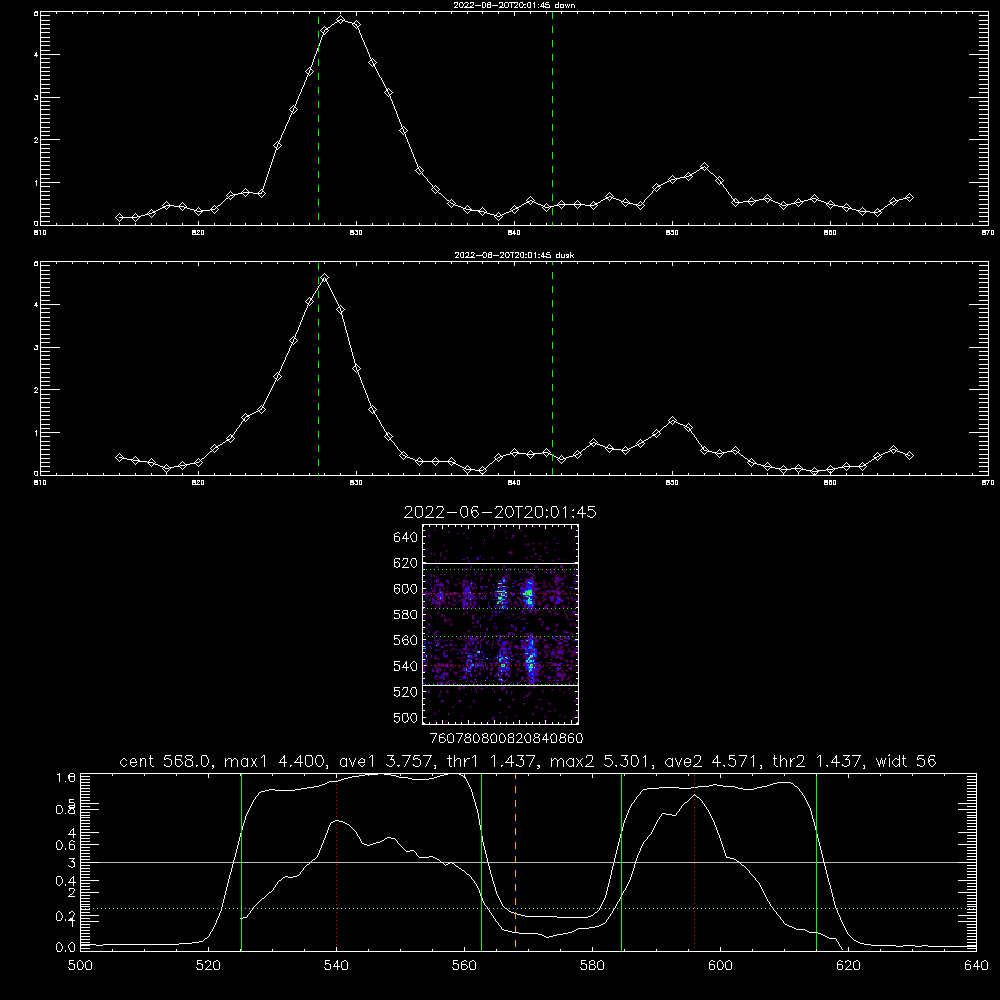Click the heatmap y-axis label '620'
Screen dimensions: 1000x1000
click(405, 563)
